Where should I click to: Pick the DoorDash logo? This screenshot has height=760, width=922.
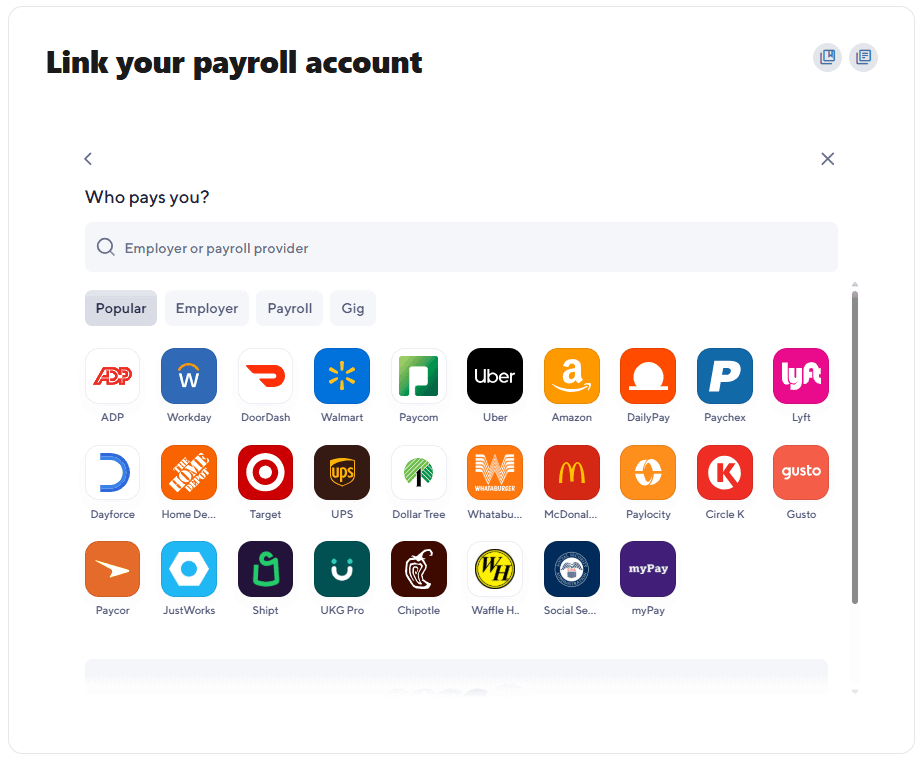click(265, 376)
